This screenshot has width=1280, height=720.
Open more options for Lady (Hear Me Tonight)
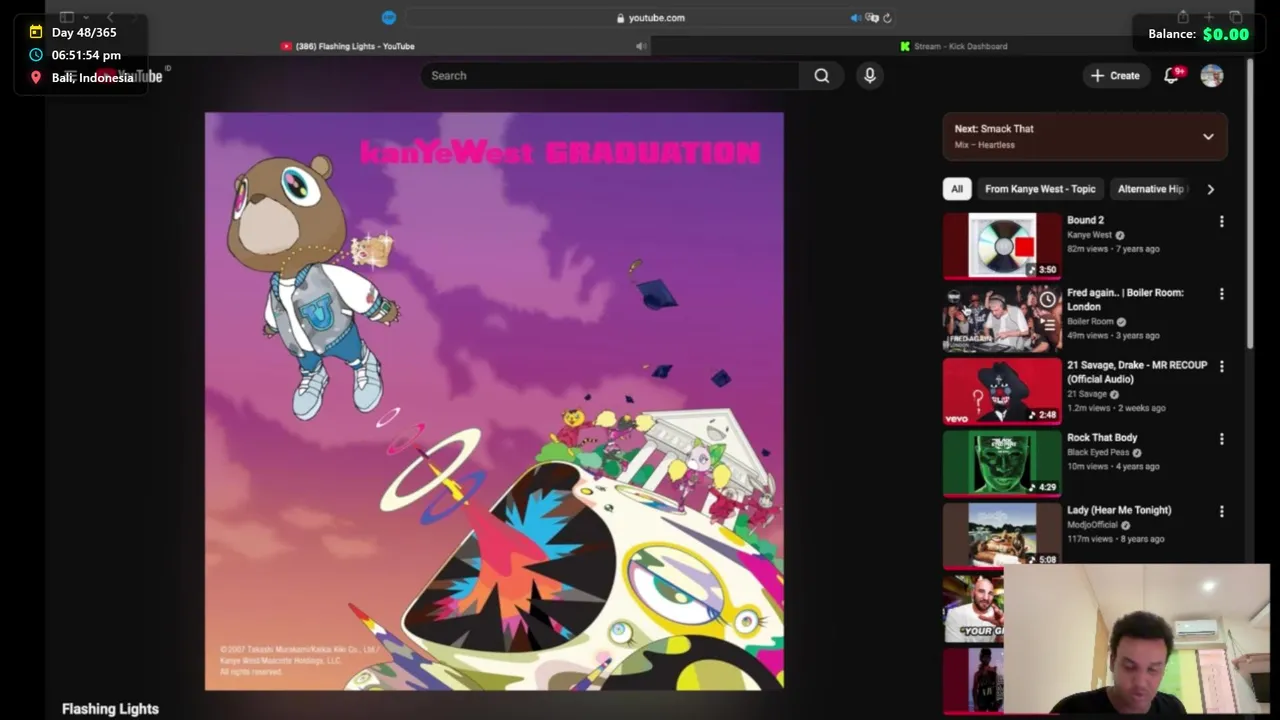click(1221, 512)
